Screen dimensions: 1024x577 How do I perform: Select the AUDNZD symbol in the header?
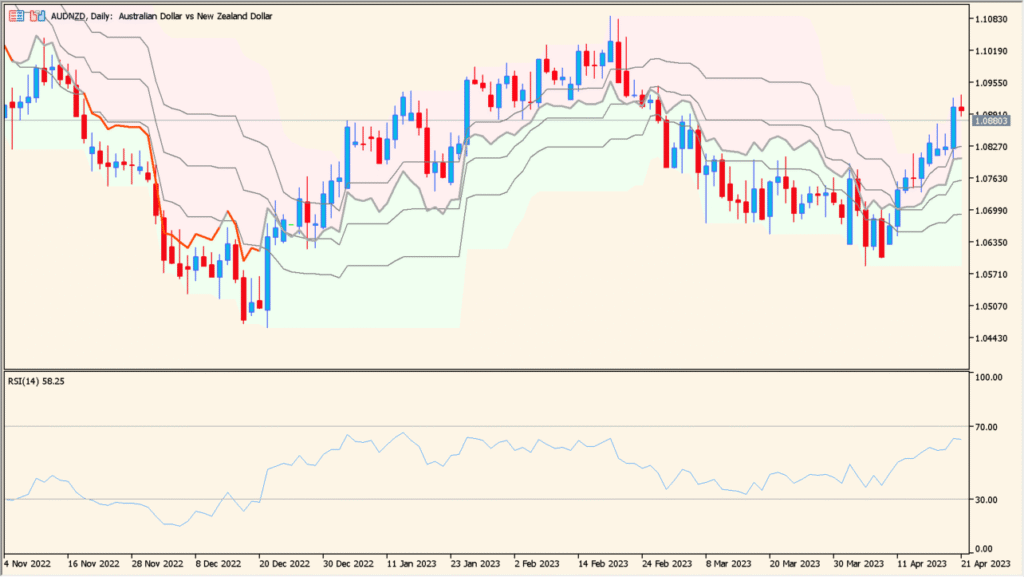(67, 16)
